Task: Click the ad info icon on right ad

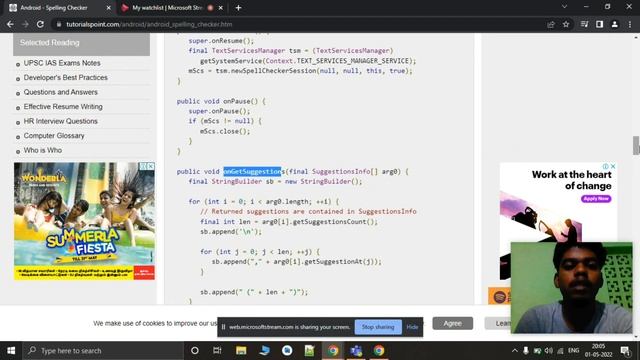Action: (606, 167)
